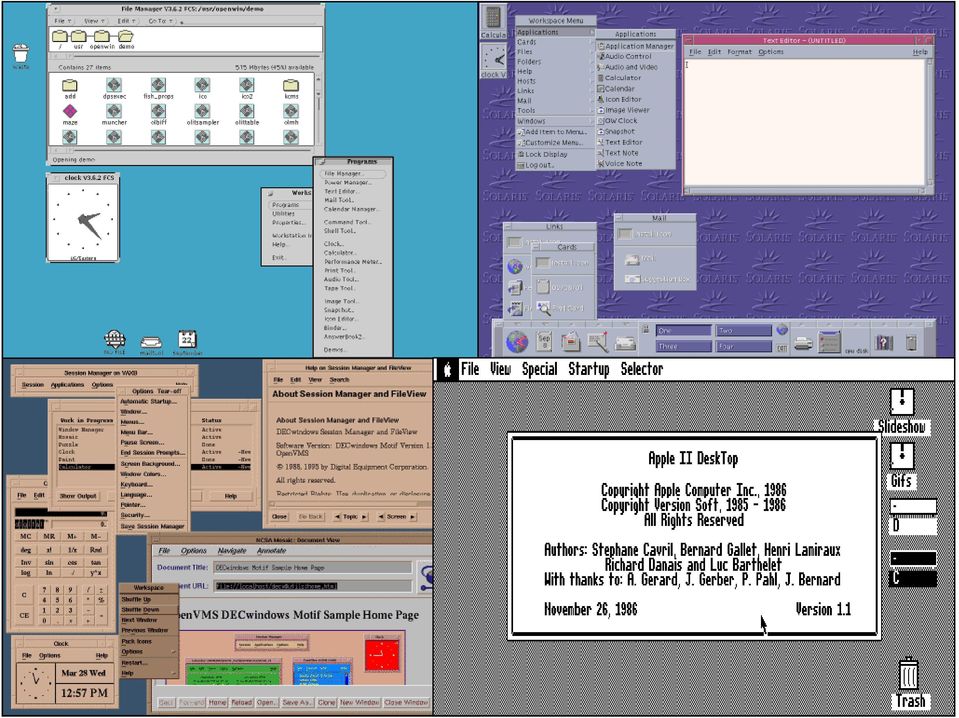Open the Sep calendar icon on front panel

[544, 341]
